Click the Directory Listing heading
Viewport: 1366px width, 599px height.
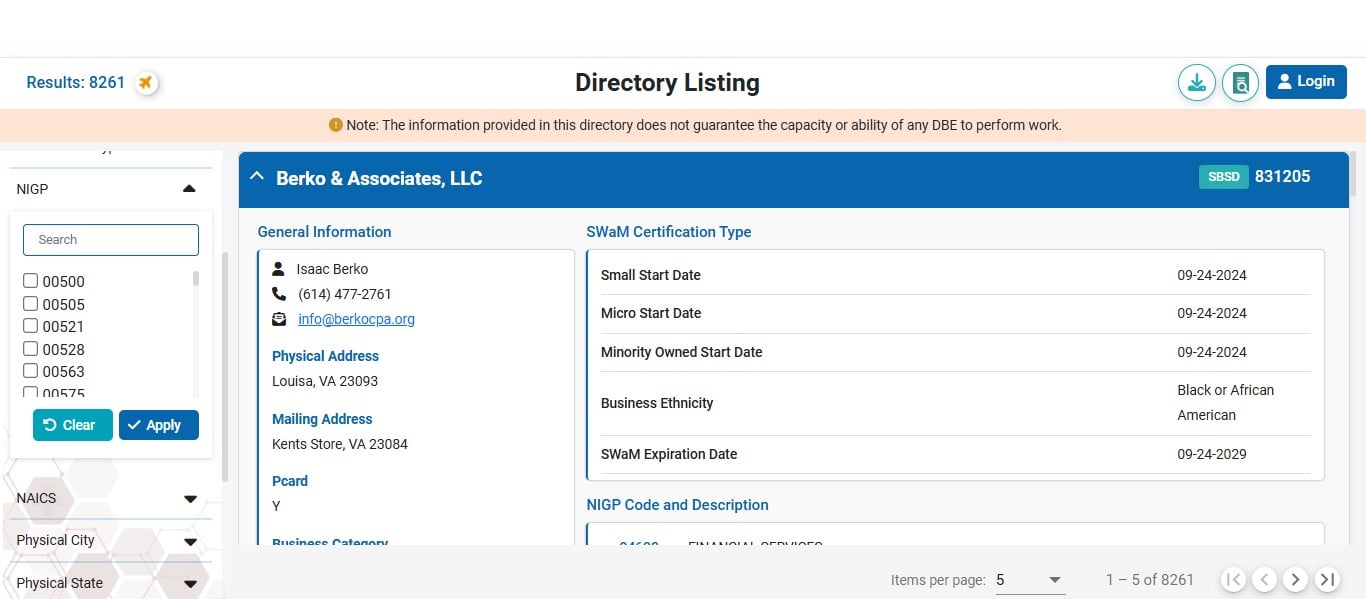pyautogui.click(x=667, y=82)
